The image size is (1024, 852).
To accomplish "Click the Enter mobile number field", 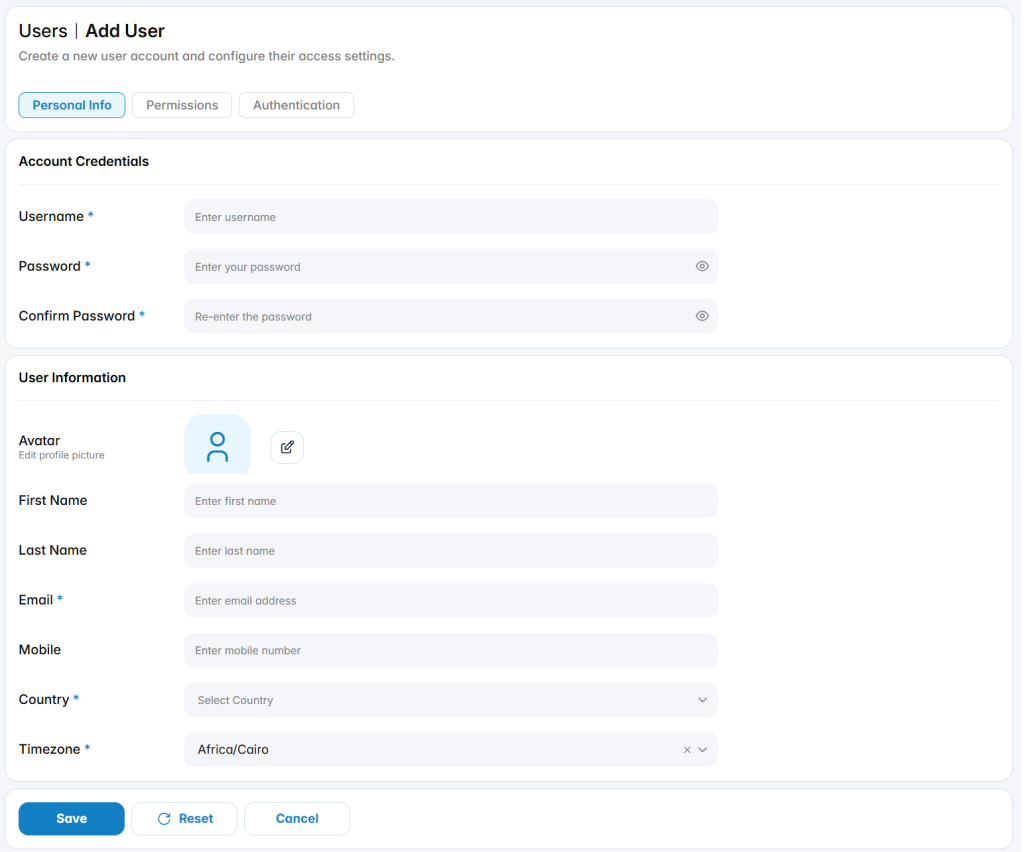I will pyautogui.click(x=451, y=650).
